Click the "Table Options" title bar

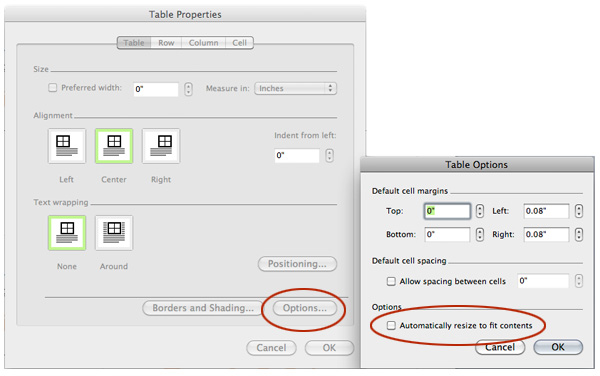[477, 164]
